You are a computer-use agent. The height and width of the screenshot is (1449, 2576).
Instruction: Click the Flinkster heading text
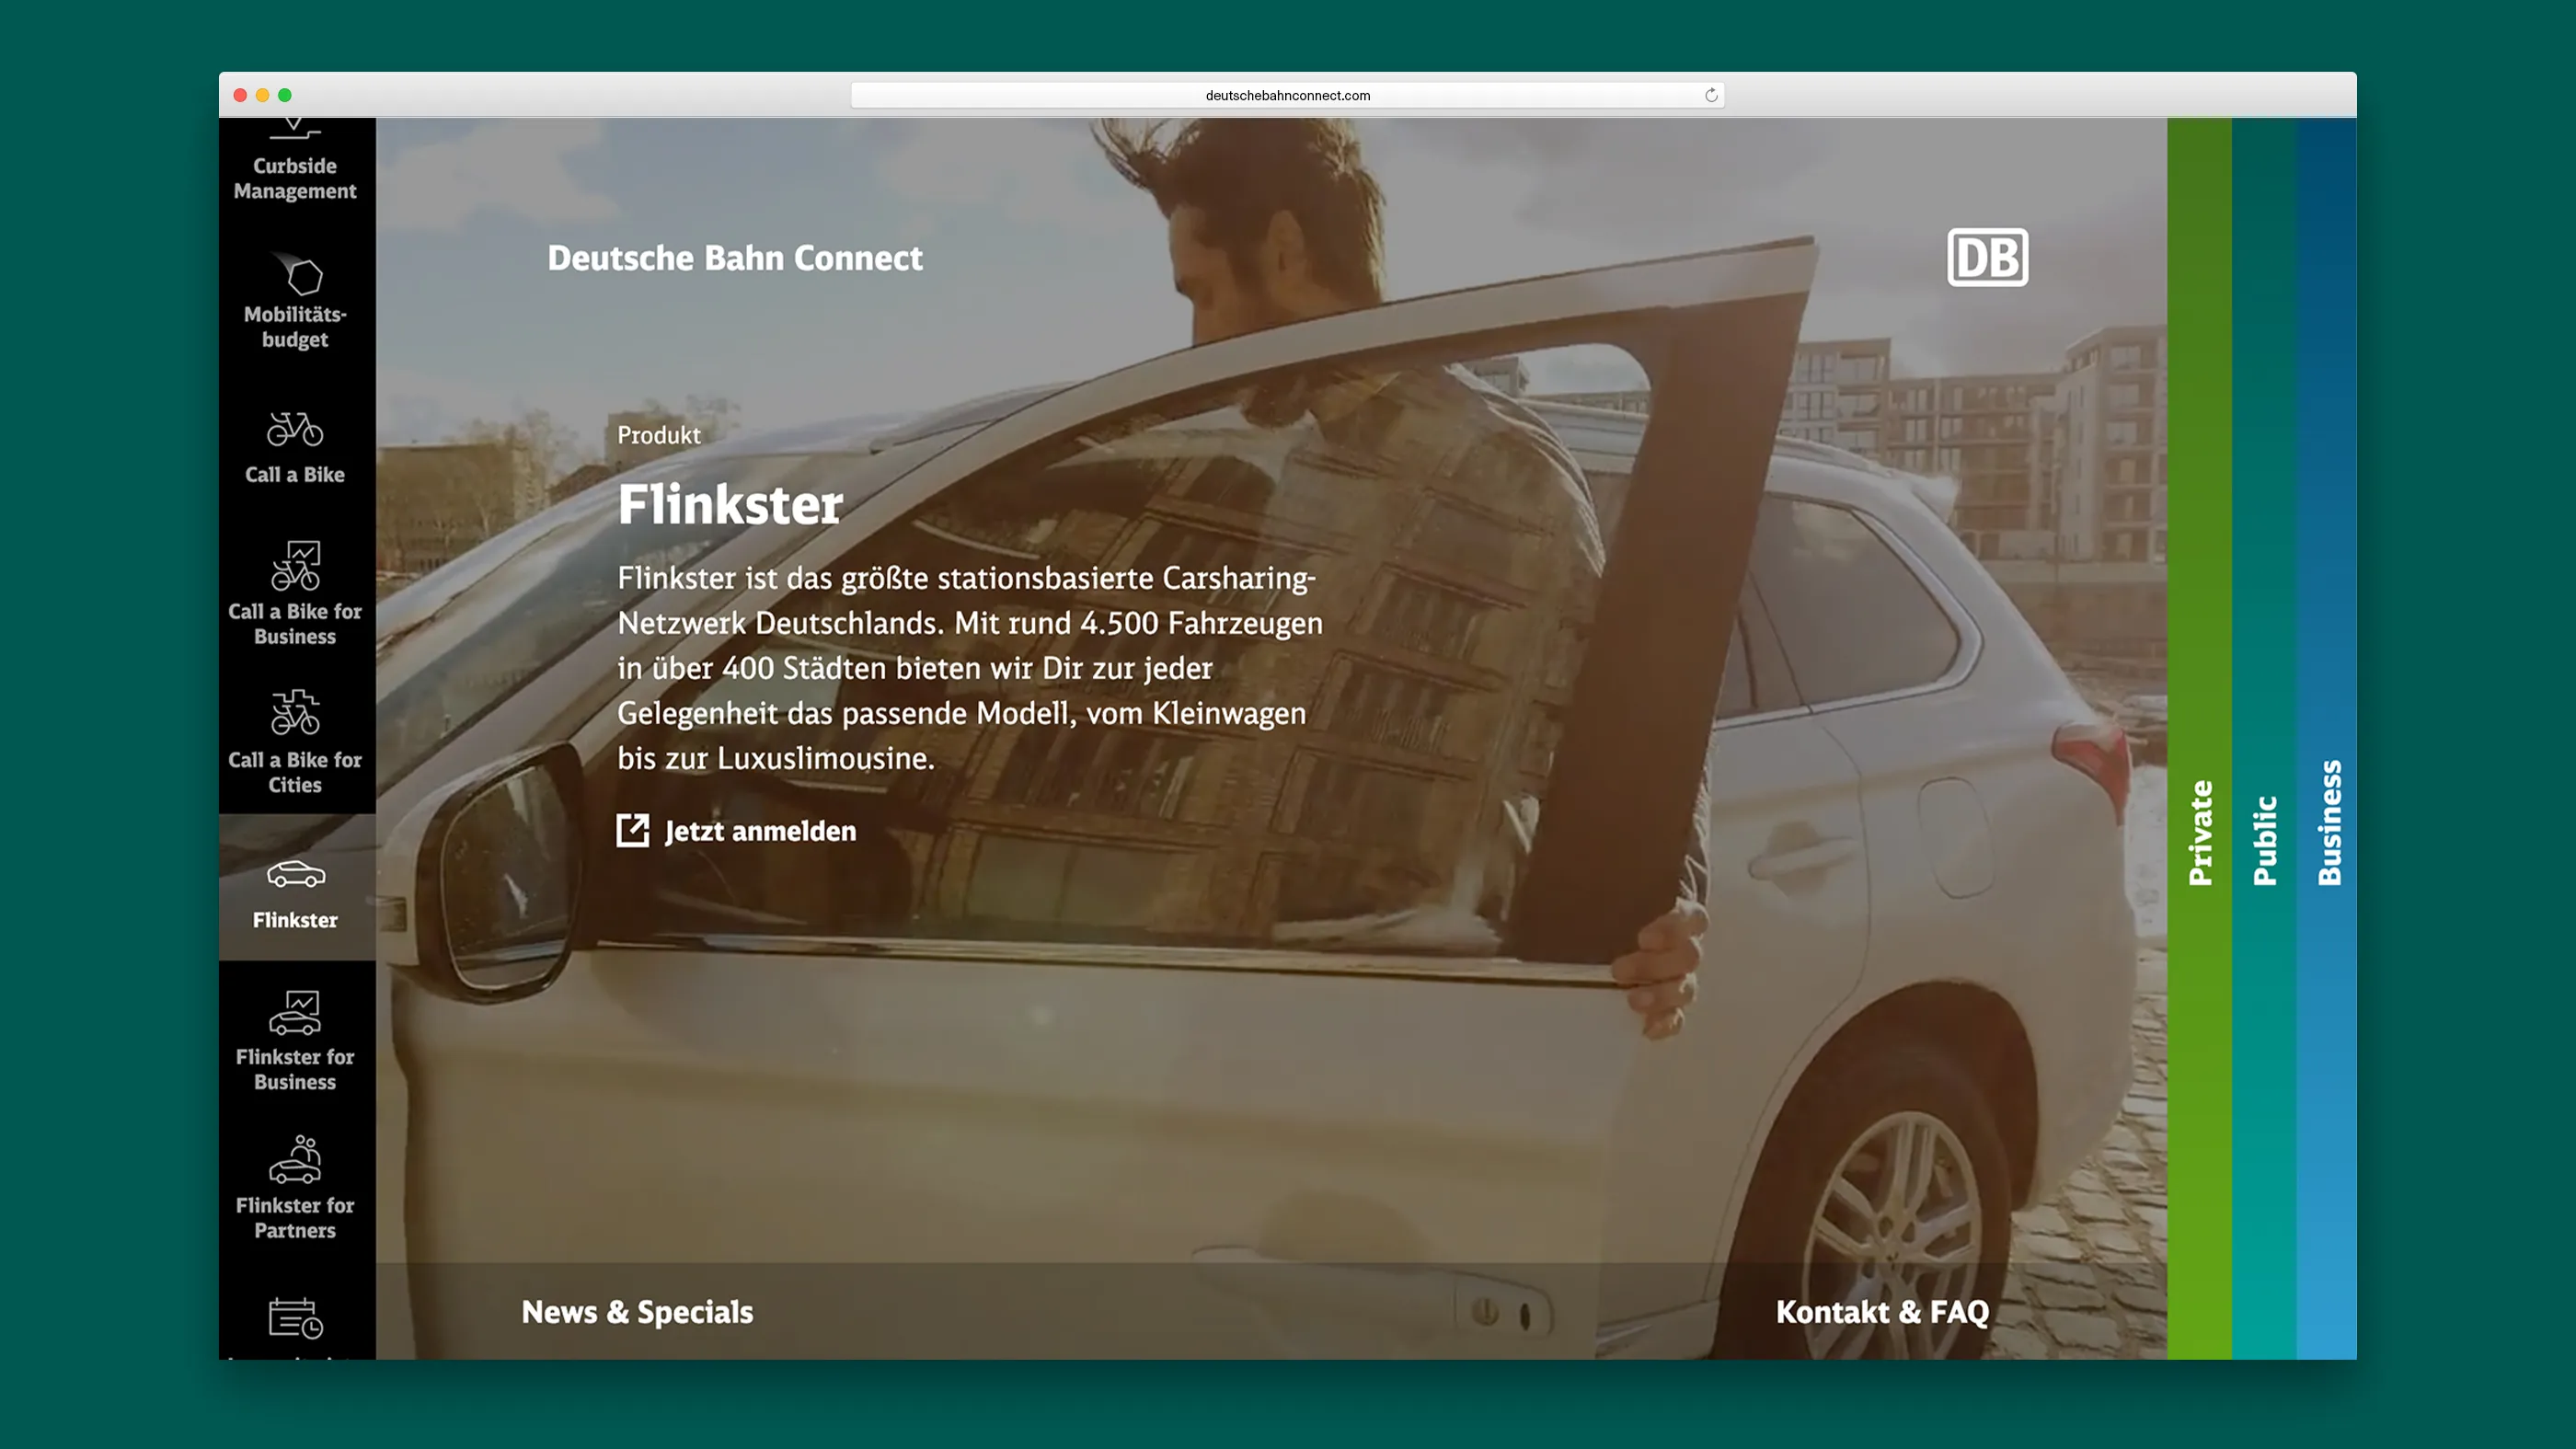coord(730,504)
